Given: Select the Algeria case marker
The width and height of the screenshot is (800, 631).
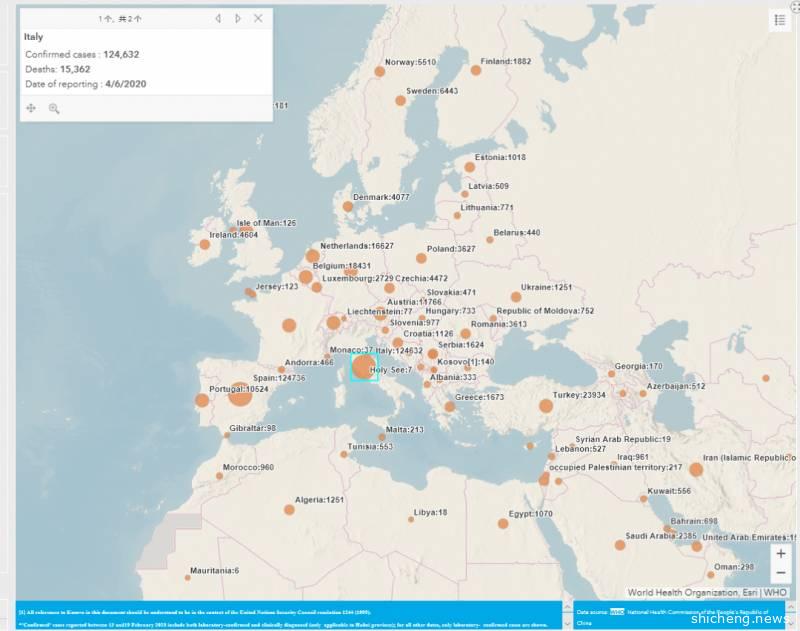Looking at the screenshot, I should (x=289, y=509).
